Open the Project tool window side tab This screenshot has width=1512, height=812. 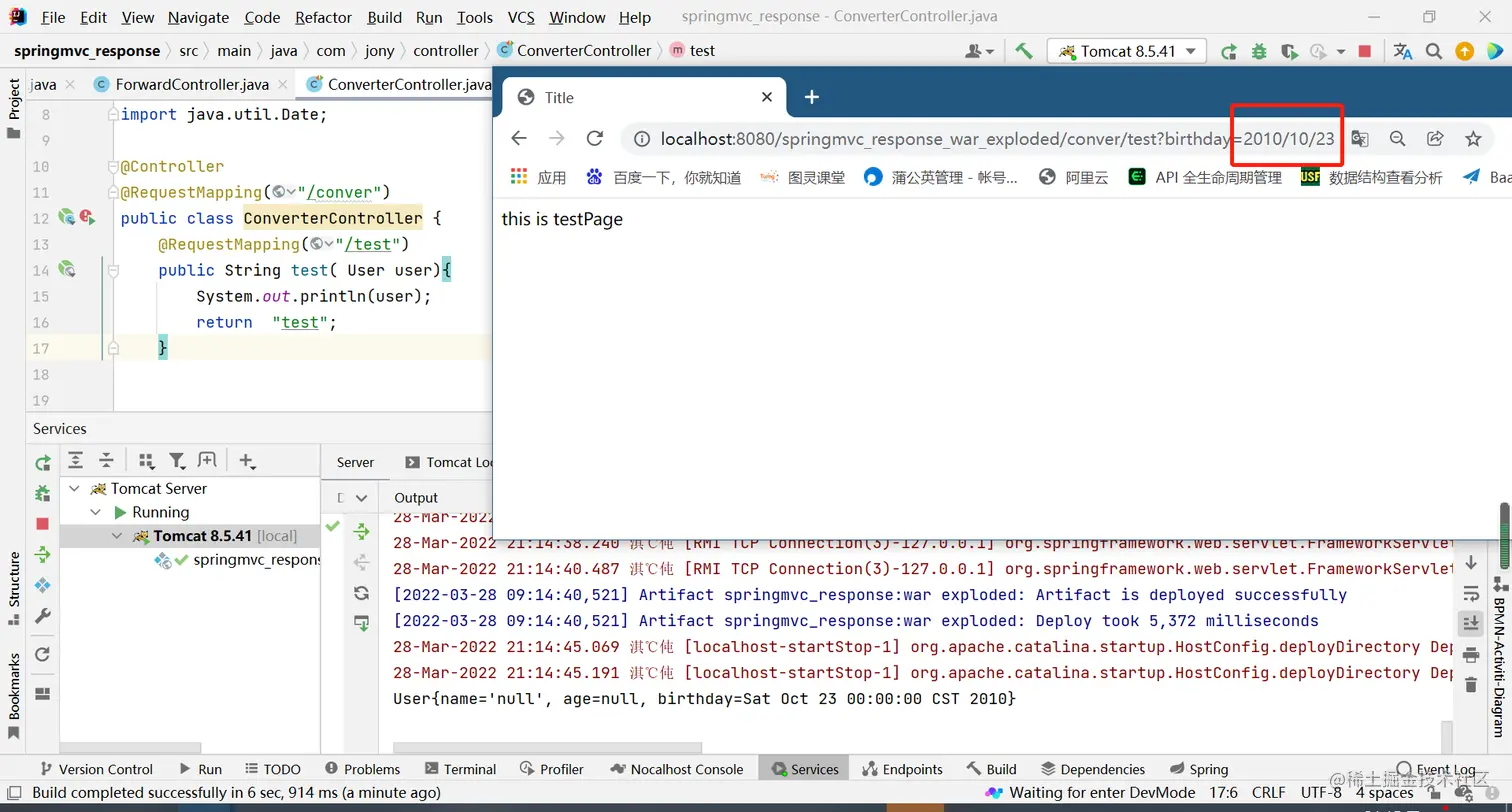point(13,108)
